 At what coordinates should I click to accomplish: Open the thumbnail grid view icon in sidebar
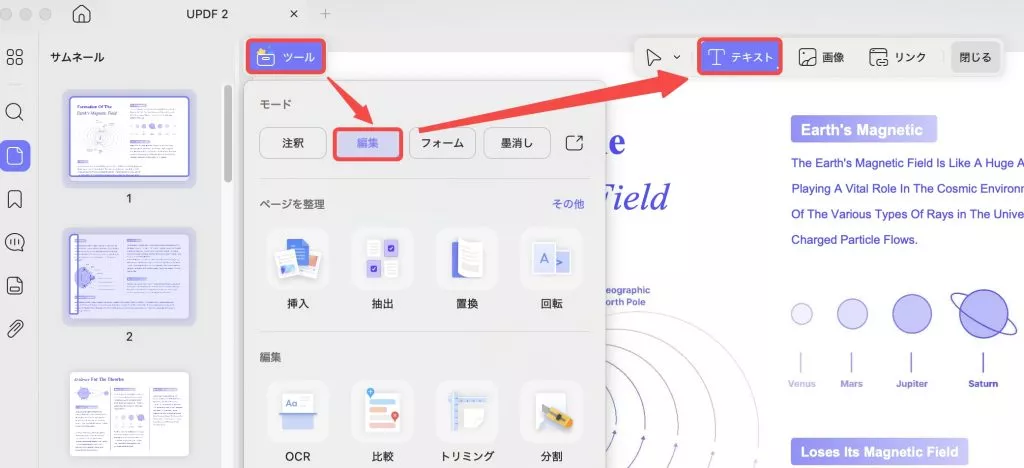[x=14, y=57]
